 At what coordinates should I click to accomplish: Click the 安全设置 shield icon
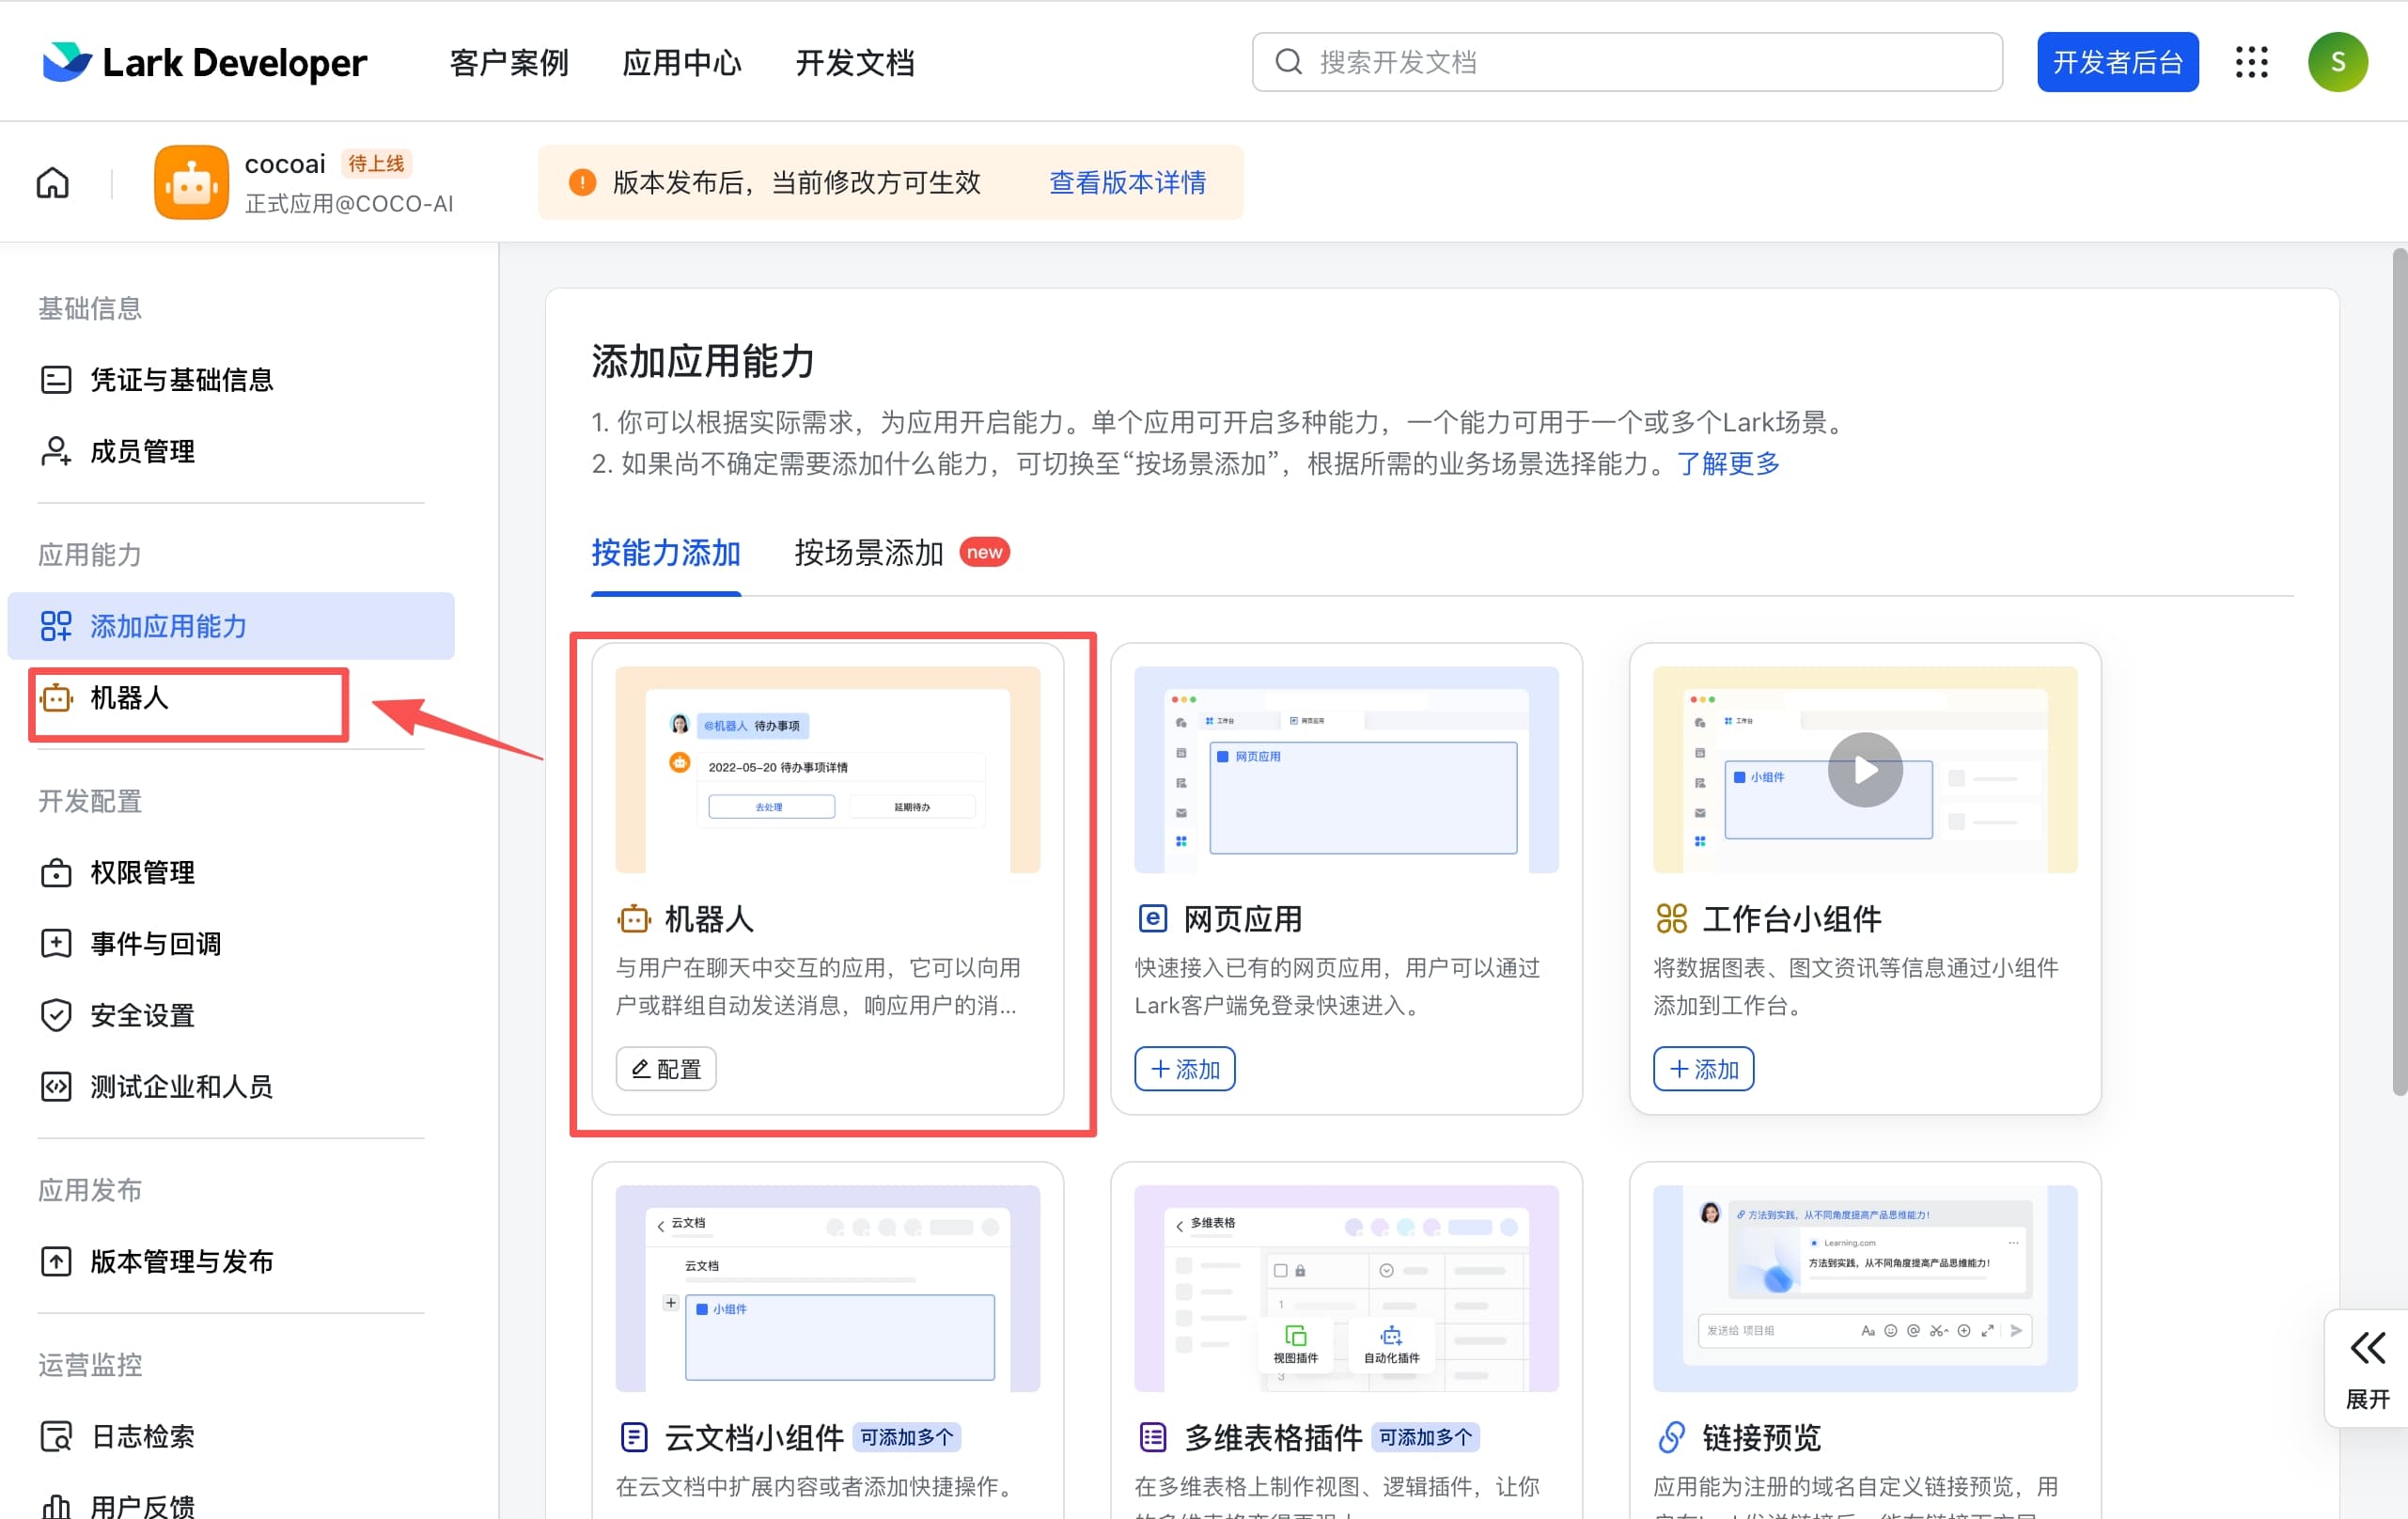[x=57, y=1015]
